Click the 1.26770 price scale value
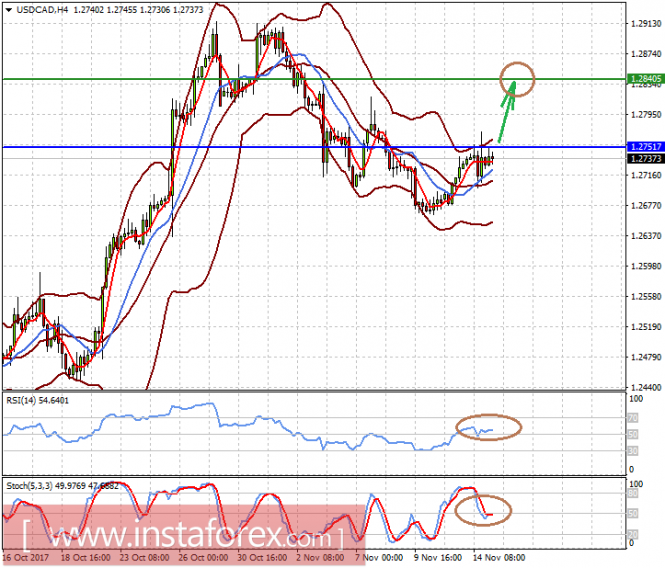Viewport: 665px width, 568px height. pyautogui.click(x=646, y=206)
